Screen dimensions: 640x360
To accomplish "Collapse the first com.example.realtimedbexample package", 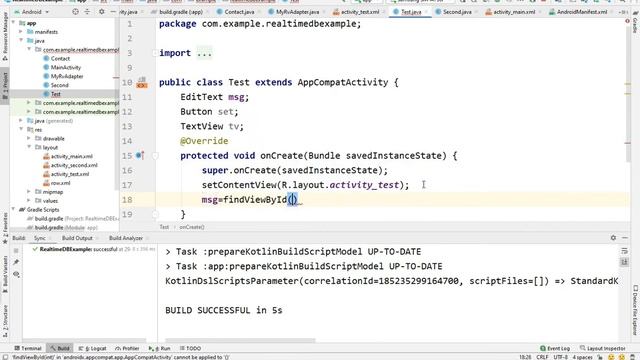I will click(x=29, y=49).
